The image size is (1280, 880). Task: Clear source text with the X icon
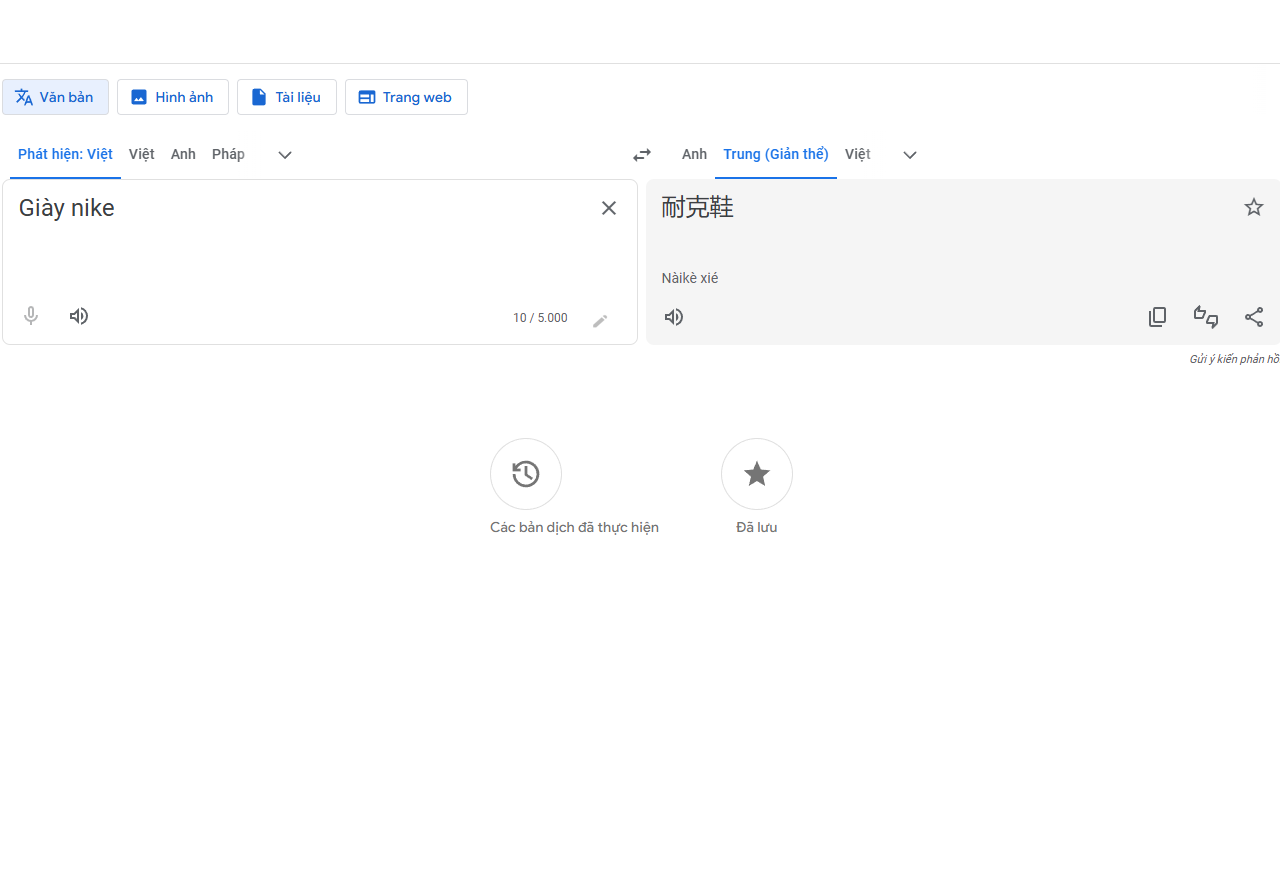click(609, 208)
